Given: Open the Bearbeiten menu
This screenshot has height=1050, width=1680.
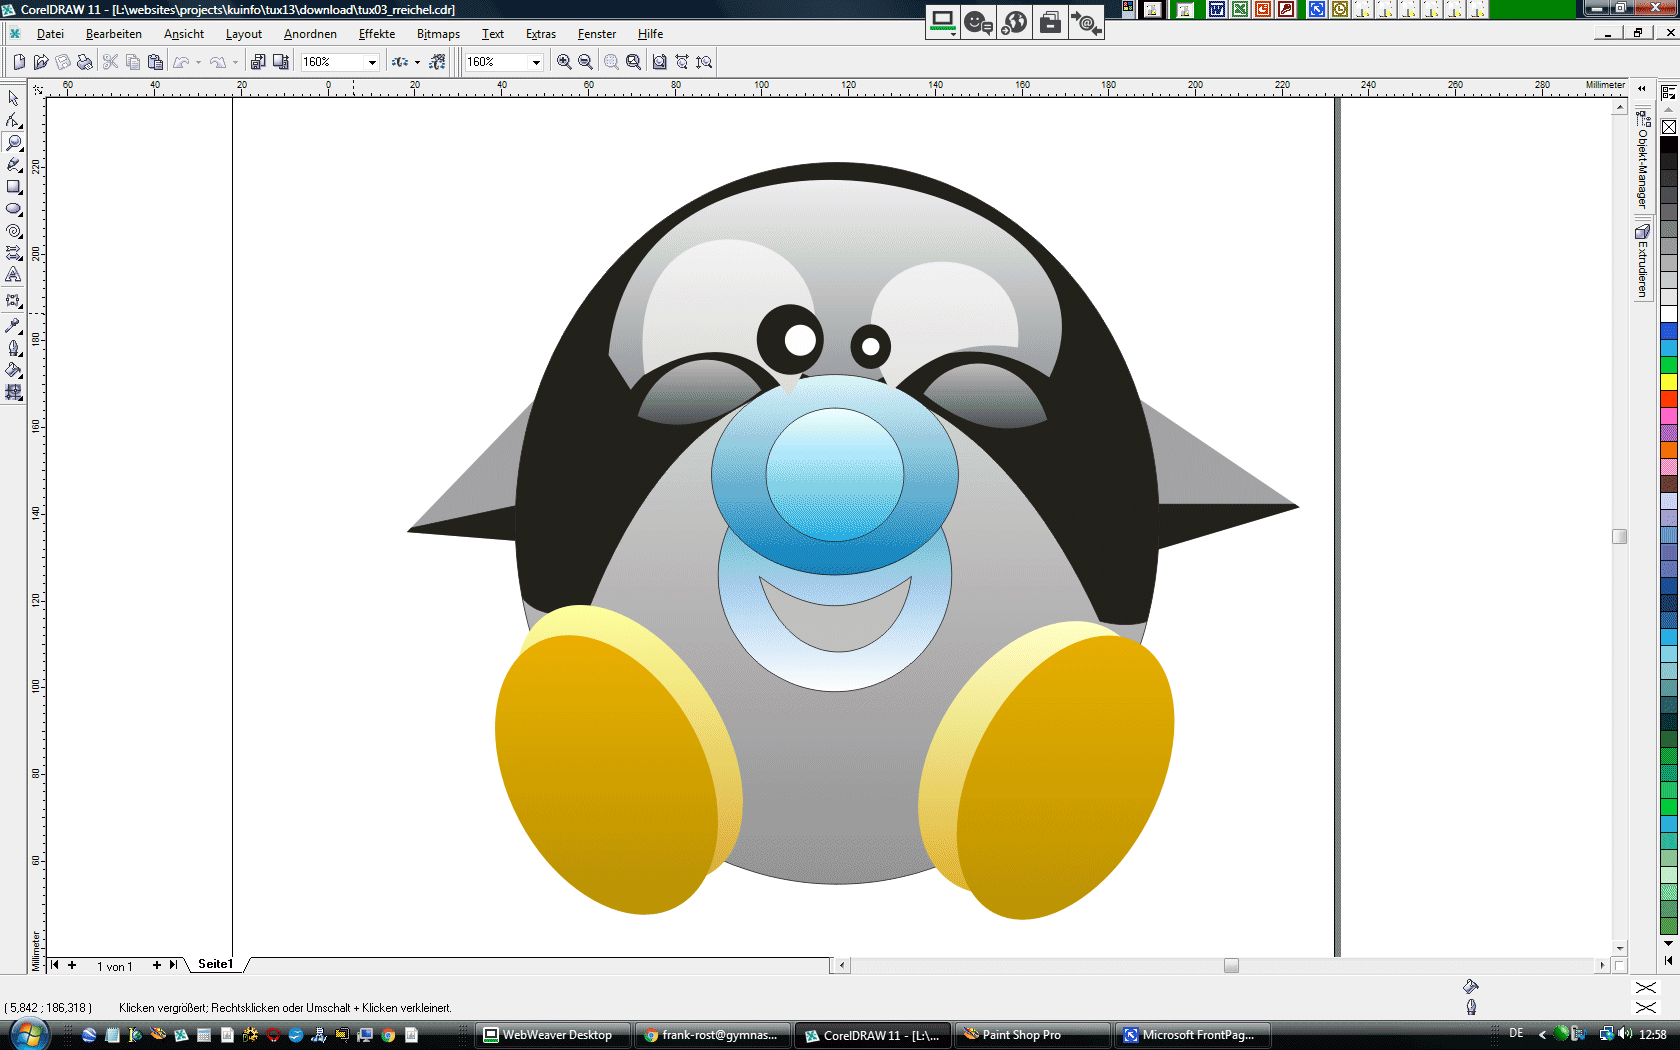Looking at the screenshot, I should [114, 34].
